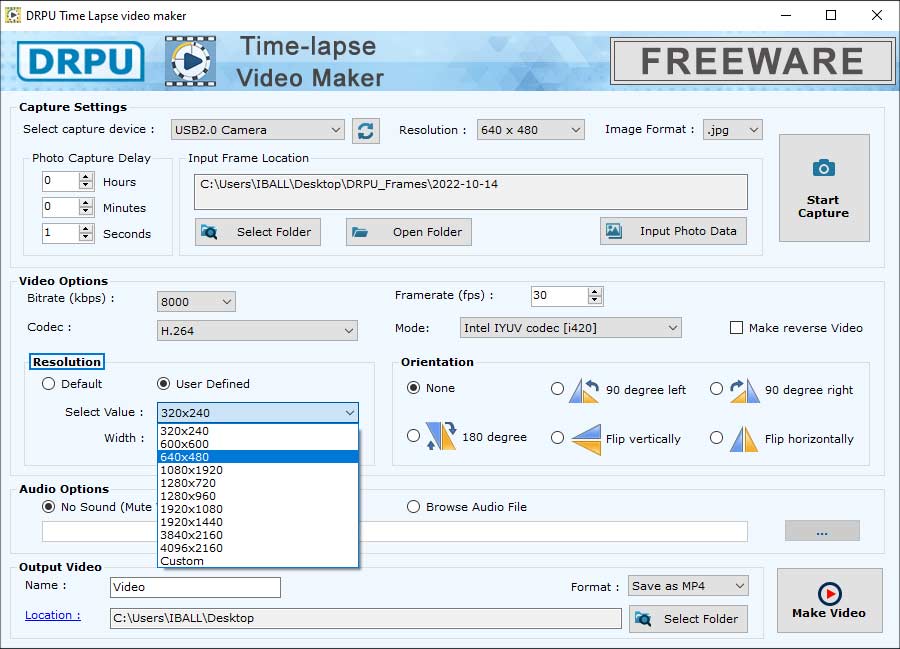Image resolution: width=900 pixels, height=649 pixels.
Task: Select the User Defined resolution option
Action: coord(164,383)
